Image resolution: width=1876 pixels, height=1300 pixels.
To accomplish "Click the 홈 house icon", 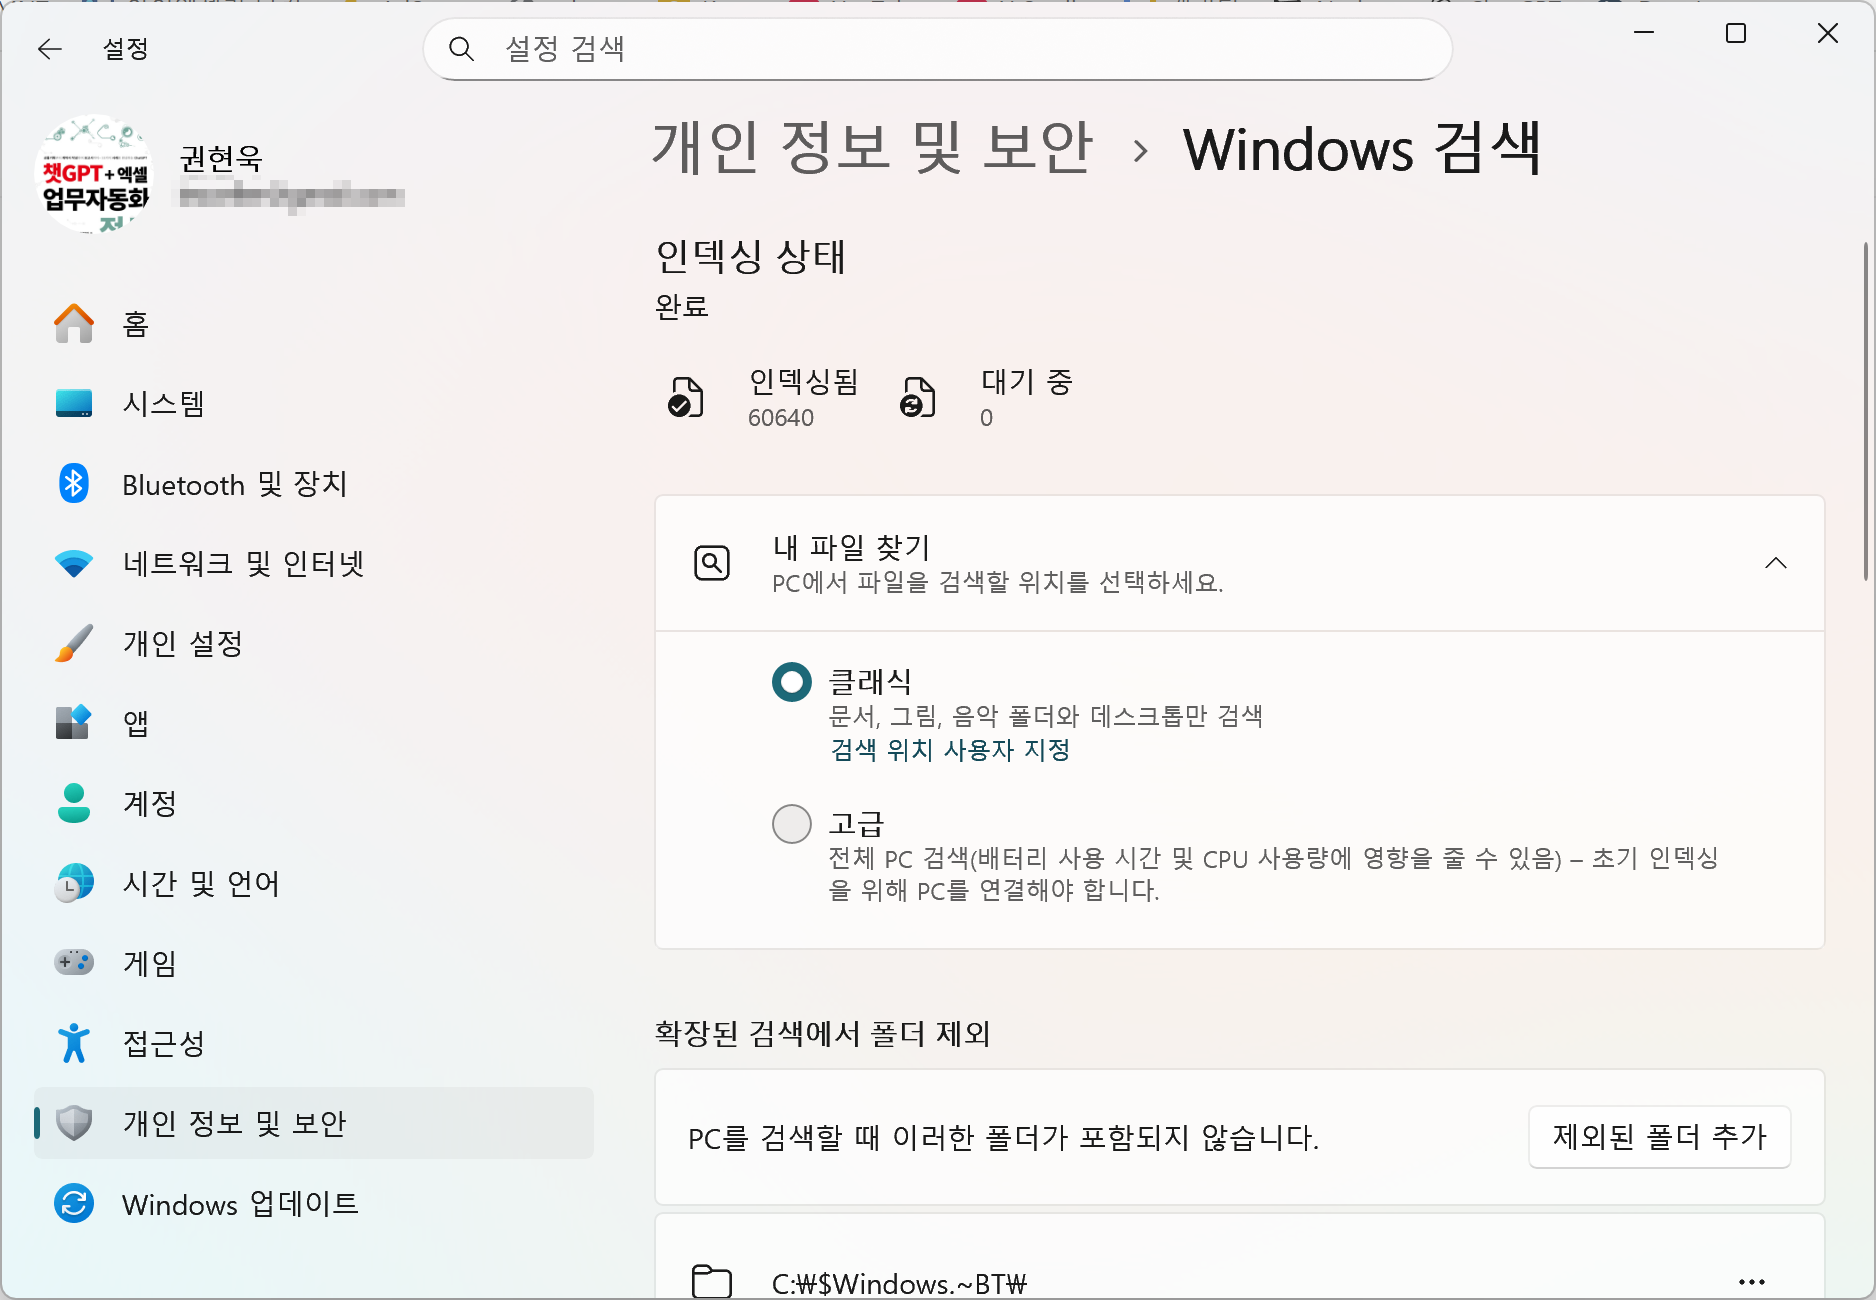I will point(74,324).
